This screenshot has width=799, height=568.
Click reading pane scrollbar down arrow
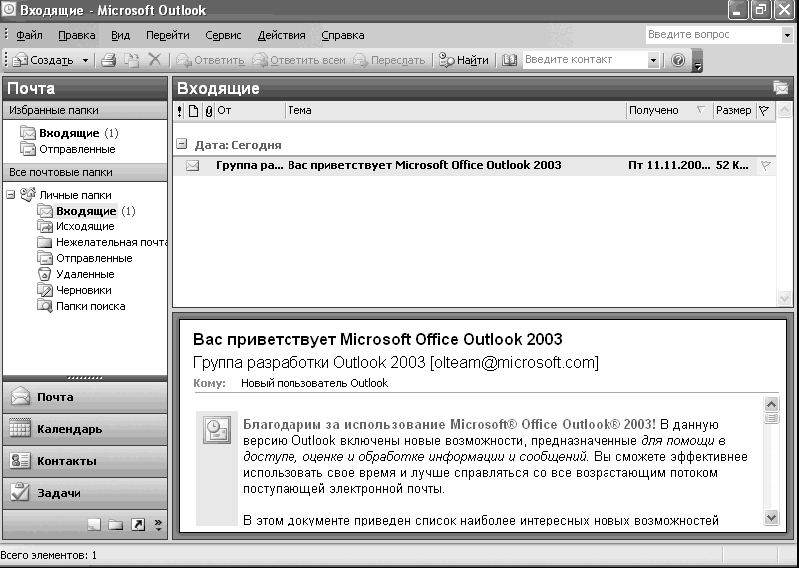771,518
